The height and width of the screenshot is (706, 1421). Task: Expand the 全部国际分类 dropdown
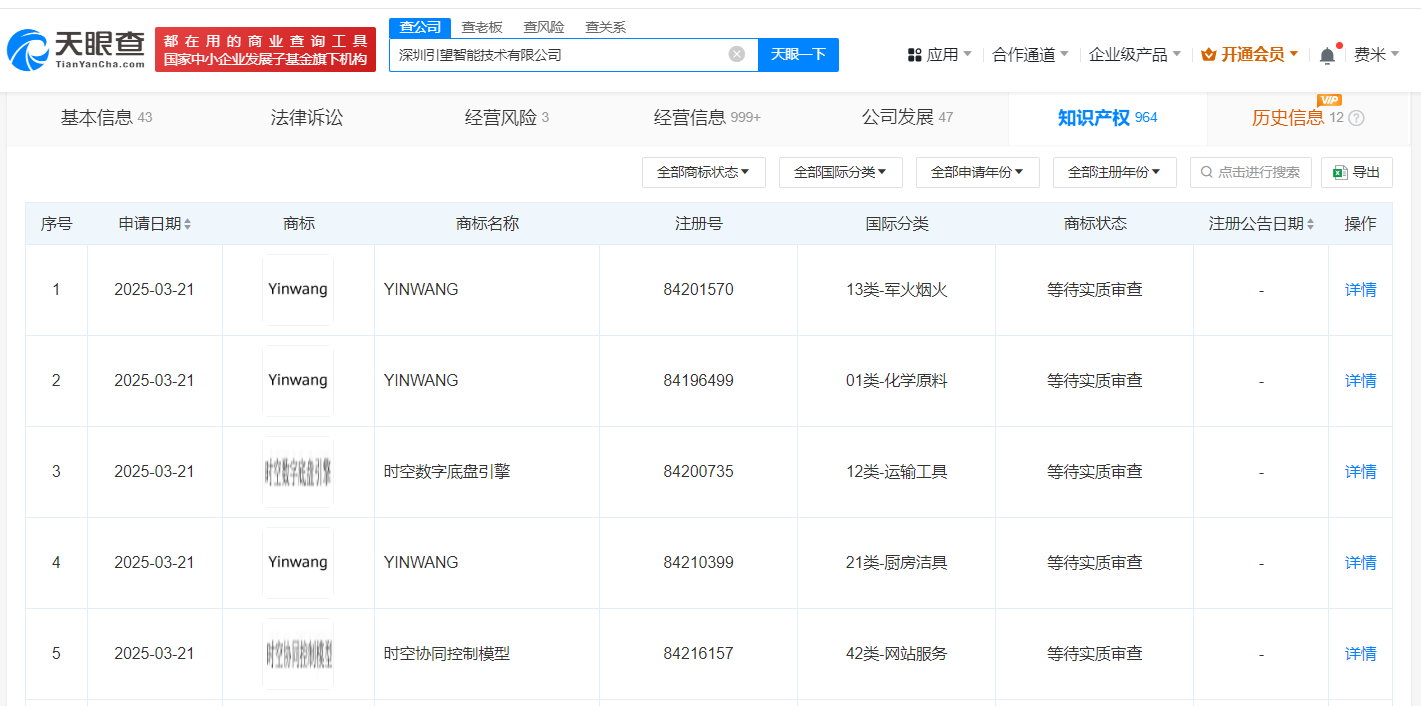840,172
